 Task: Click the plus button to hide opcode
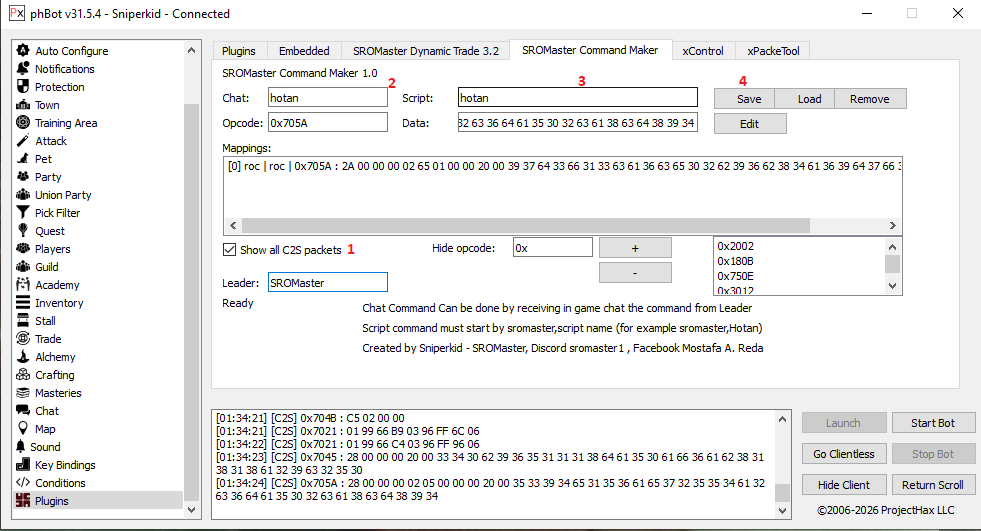point(635,248)
